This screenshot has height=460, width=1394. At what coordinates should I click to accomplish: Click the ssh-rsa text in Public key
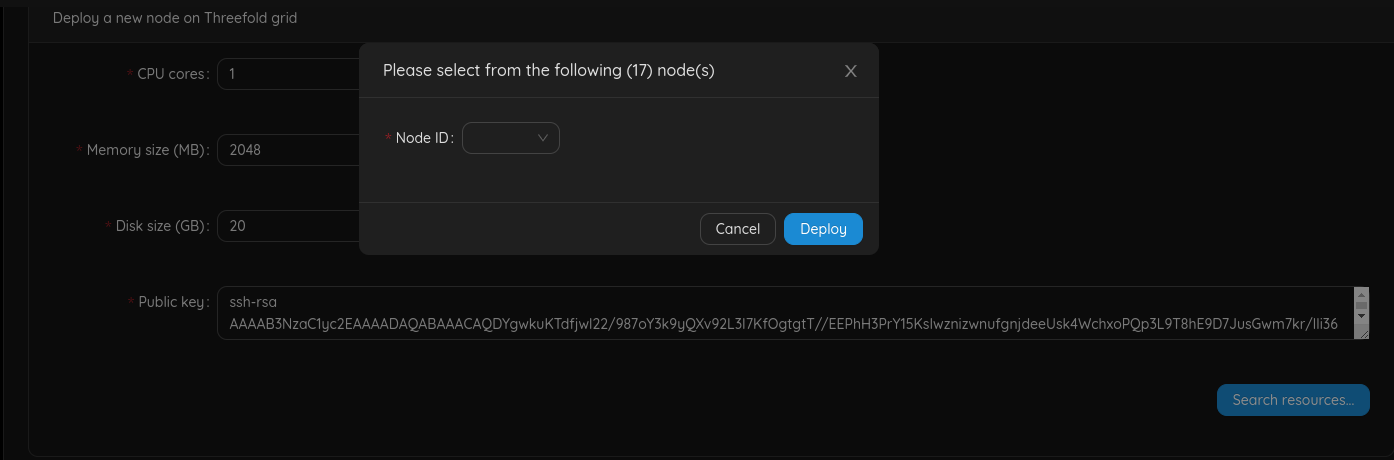[252, 302]
